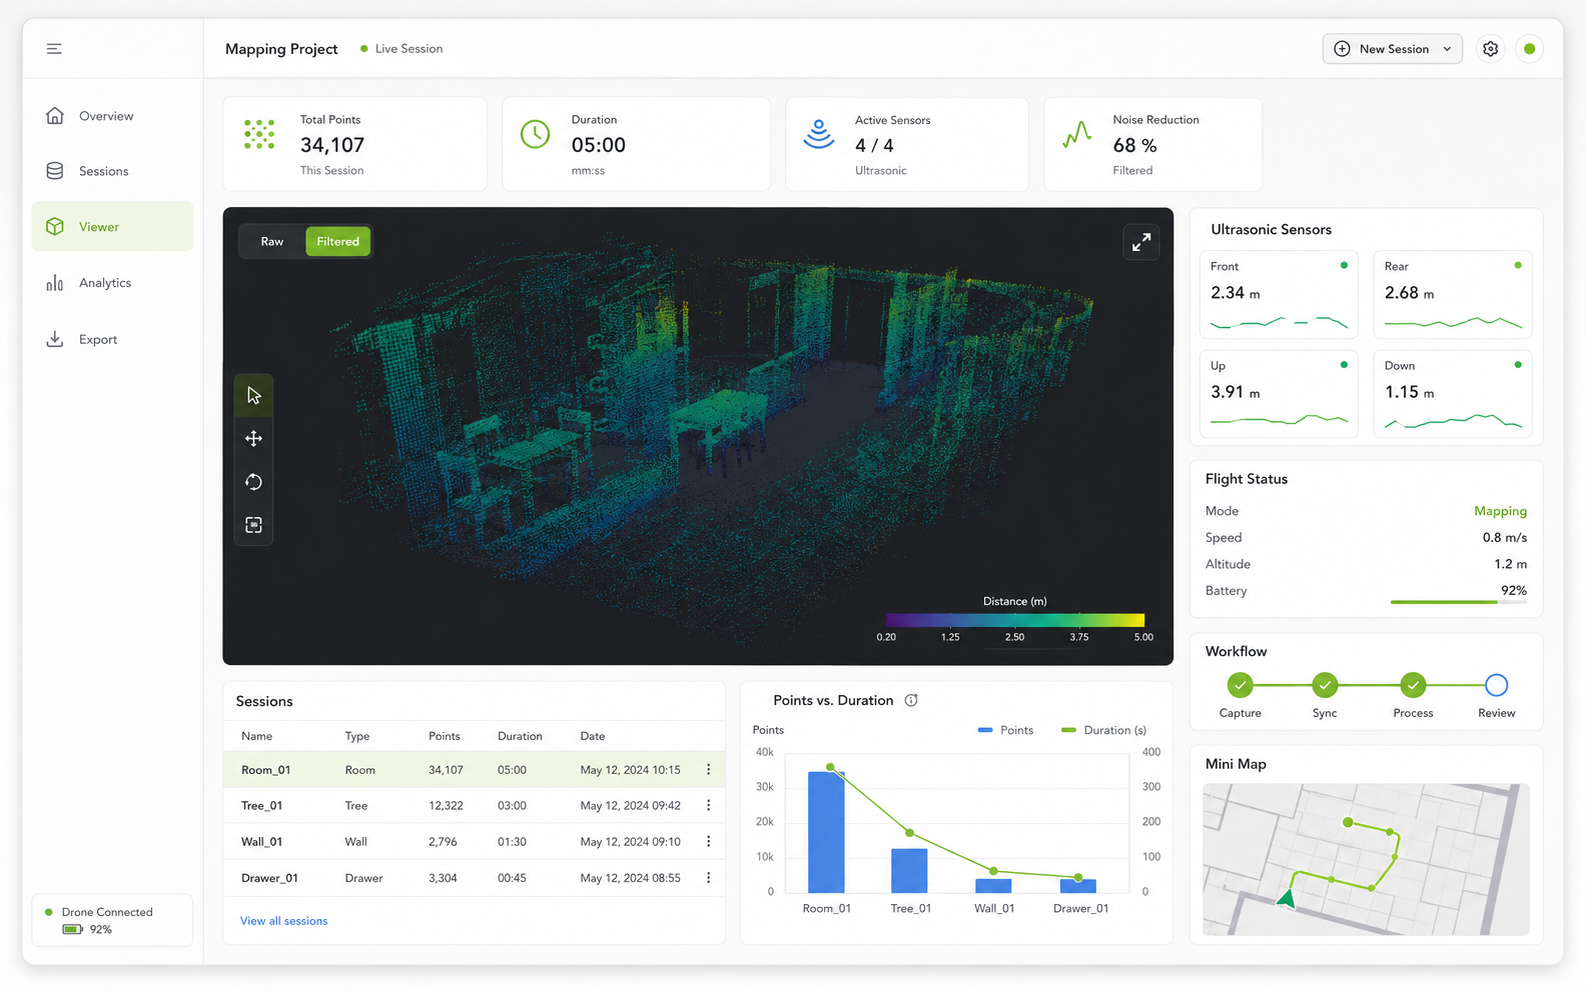Open the Rear sensor card
This screenshot has width=1586, height=992.
coord(1452,295)
